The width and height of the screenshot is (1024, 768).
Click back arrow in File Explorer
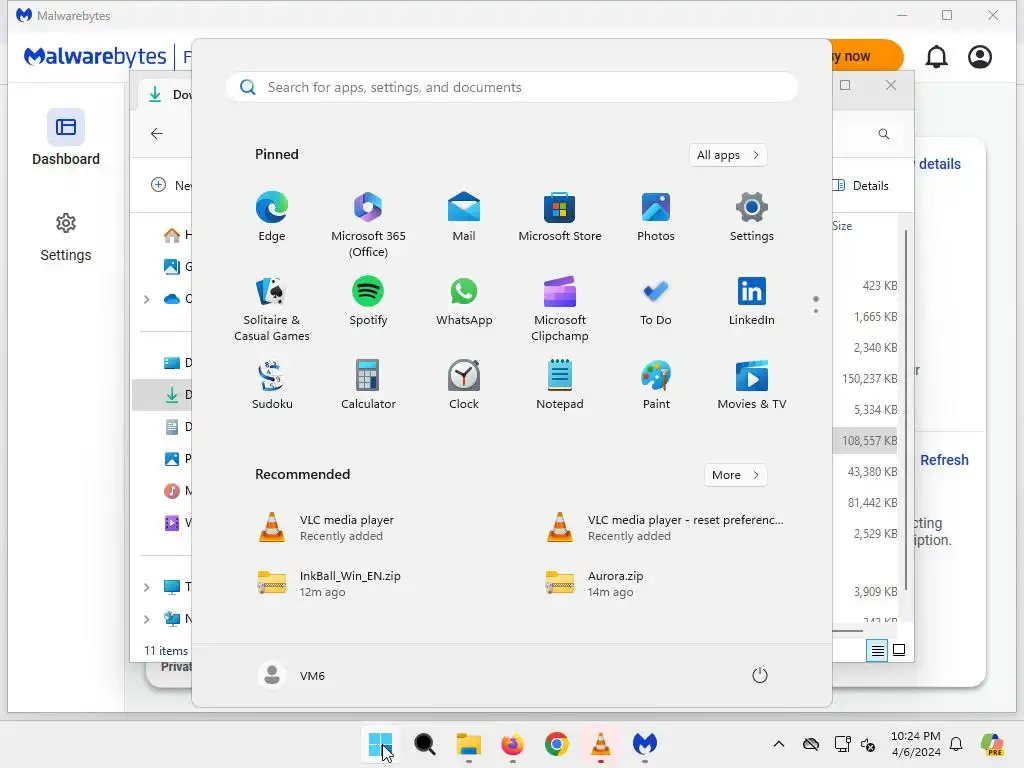[157, 134]
